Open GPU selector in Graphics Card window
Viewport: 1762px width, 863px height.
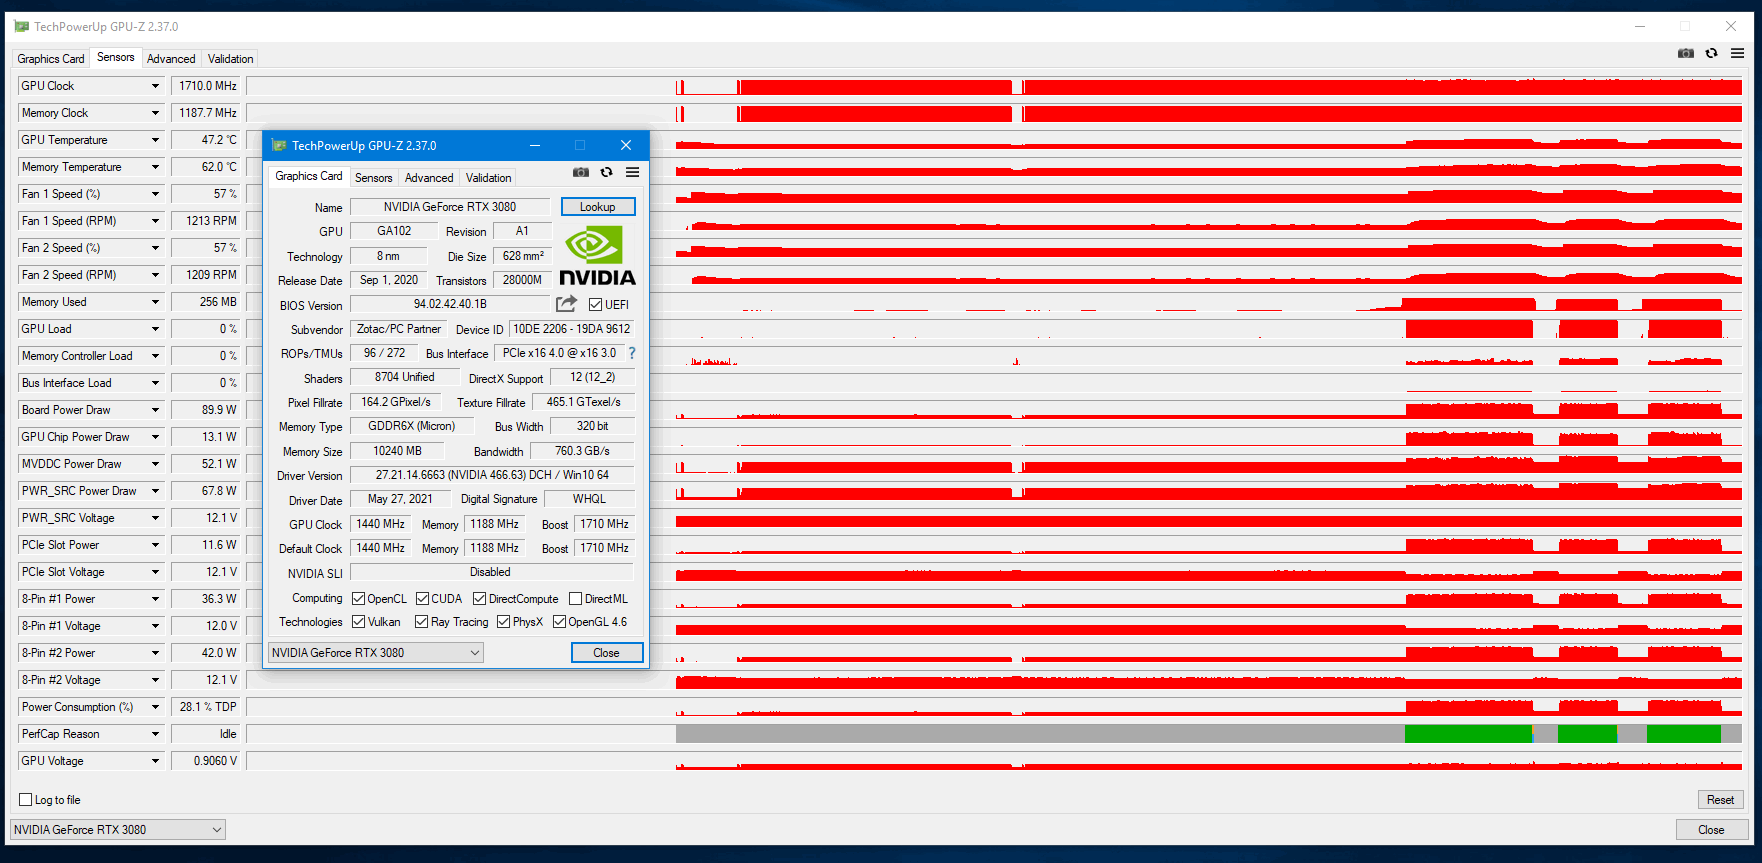(x=376, y=653)
